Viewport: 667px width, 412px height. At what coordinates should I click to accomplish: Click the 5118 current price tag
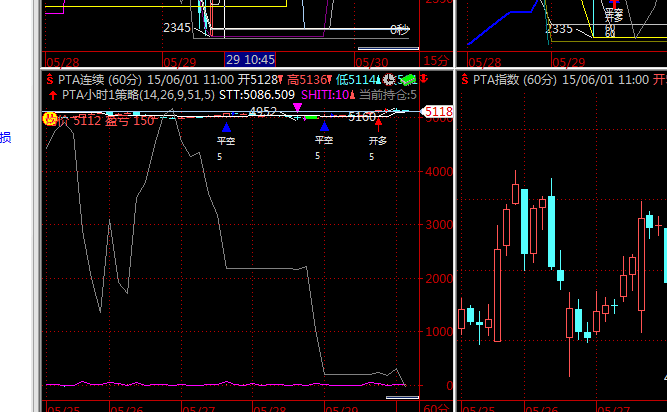438,113
